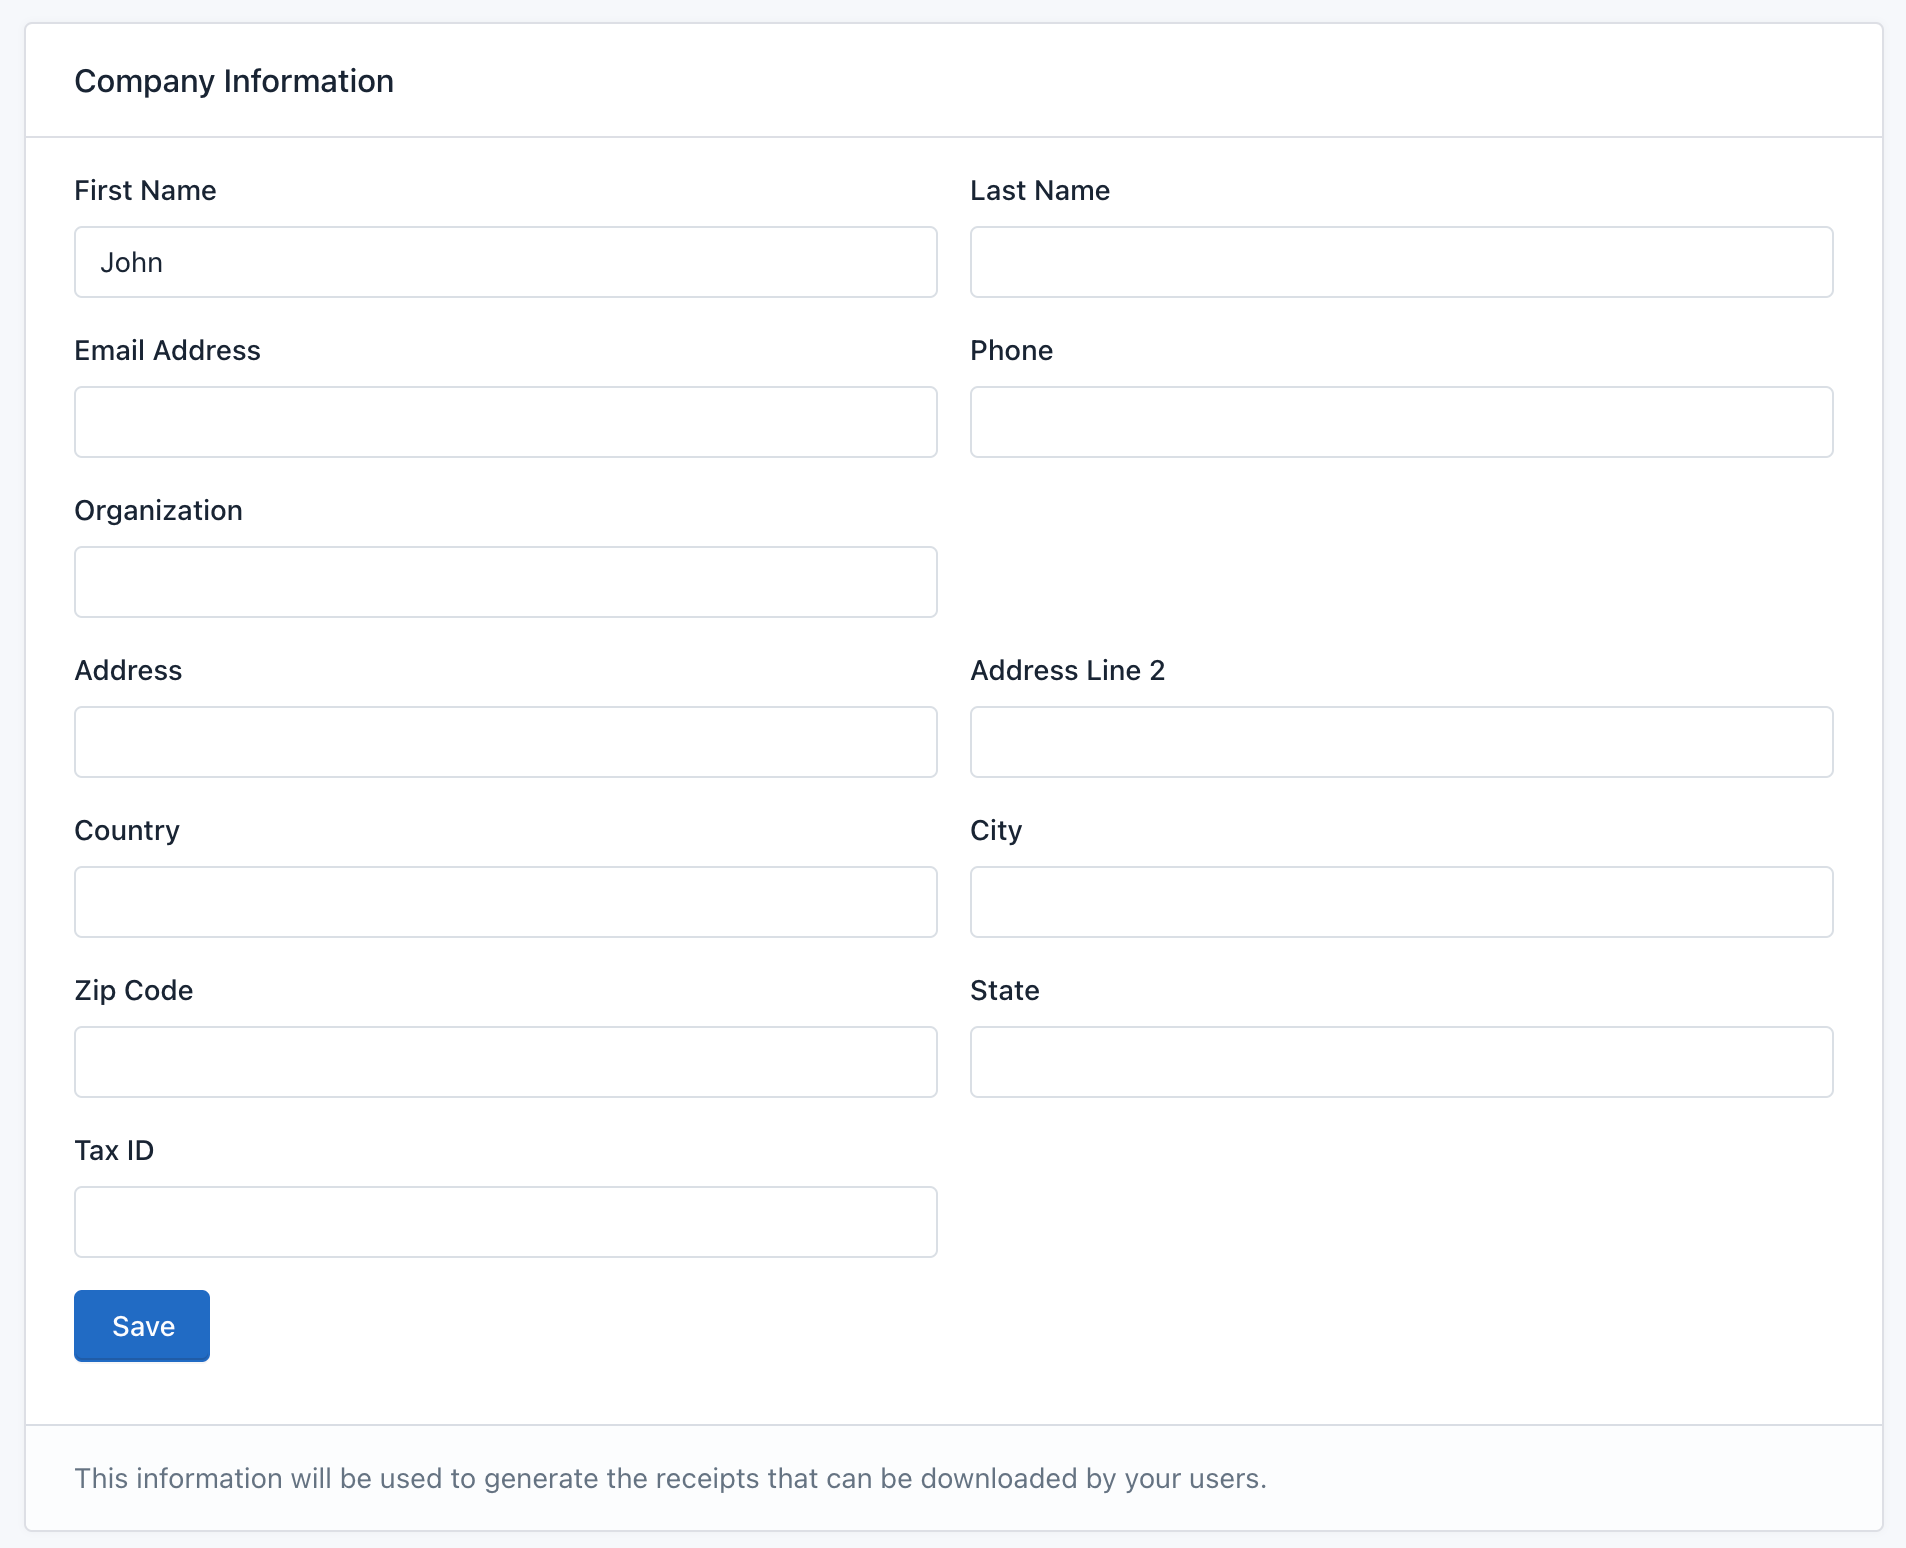Click the Address input field
This screenshot has height=1548, width=1906.
505,741
